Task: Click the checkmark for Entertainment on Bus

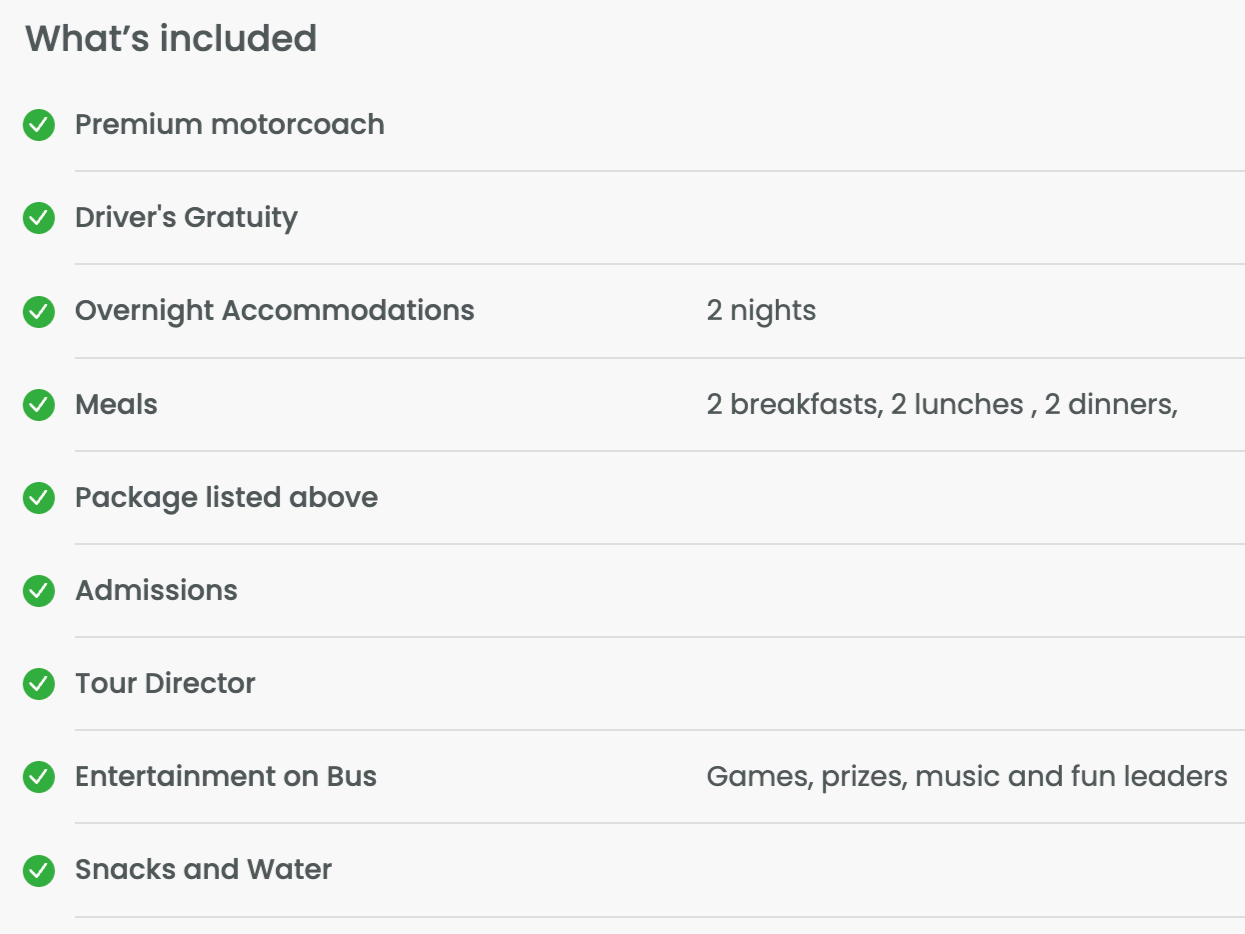Action: click(39, 777)
